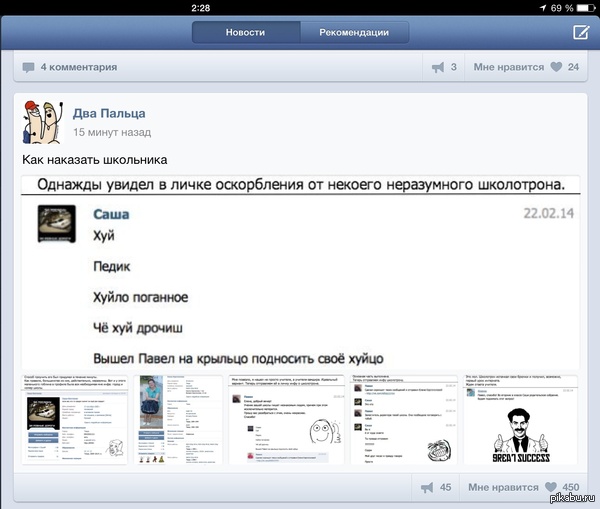Tap the '15 минут назад' timestamp
Image resolution: width=600 pixels, height=509 pixels.
pyautogui.click(x=112, y=132)
